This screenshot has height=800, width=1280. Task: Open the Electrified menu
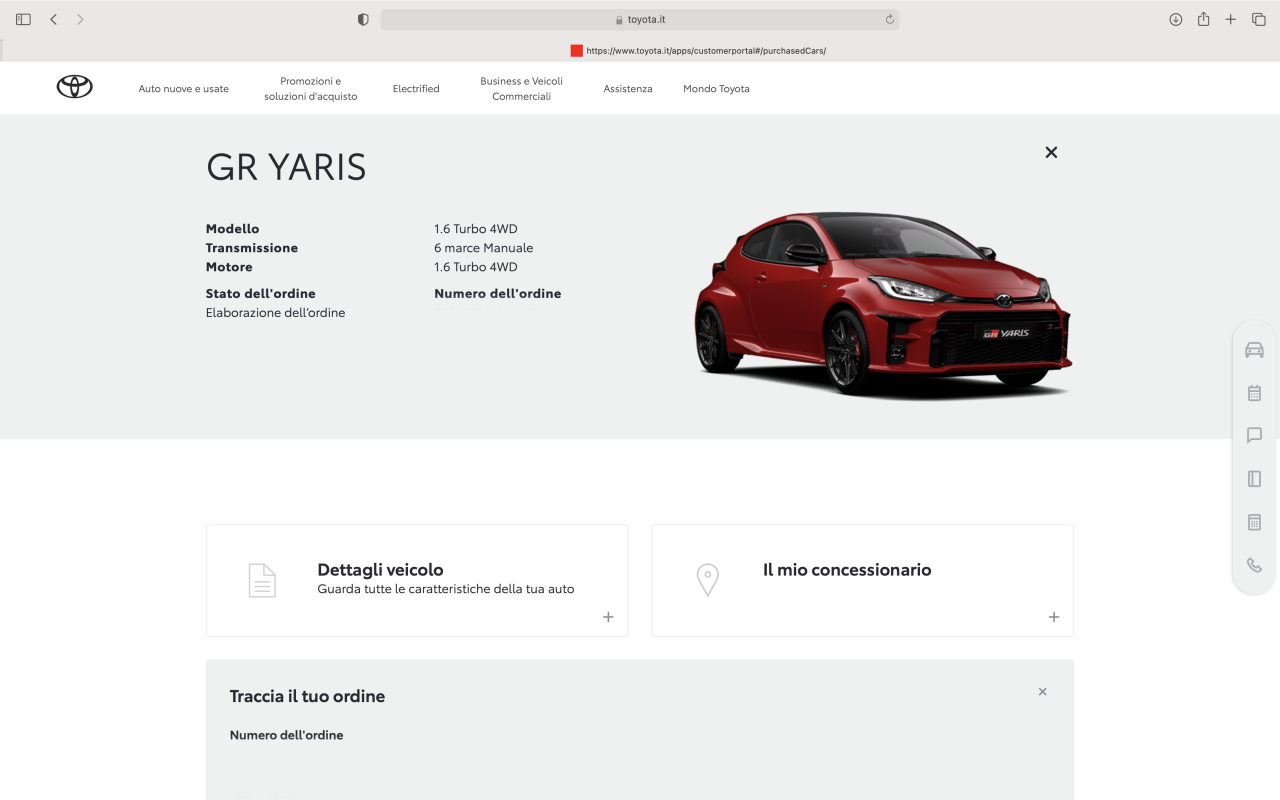tap(416, 89)
